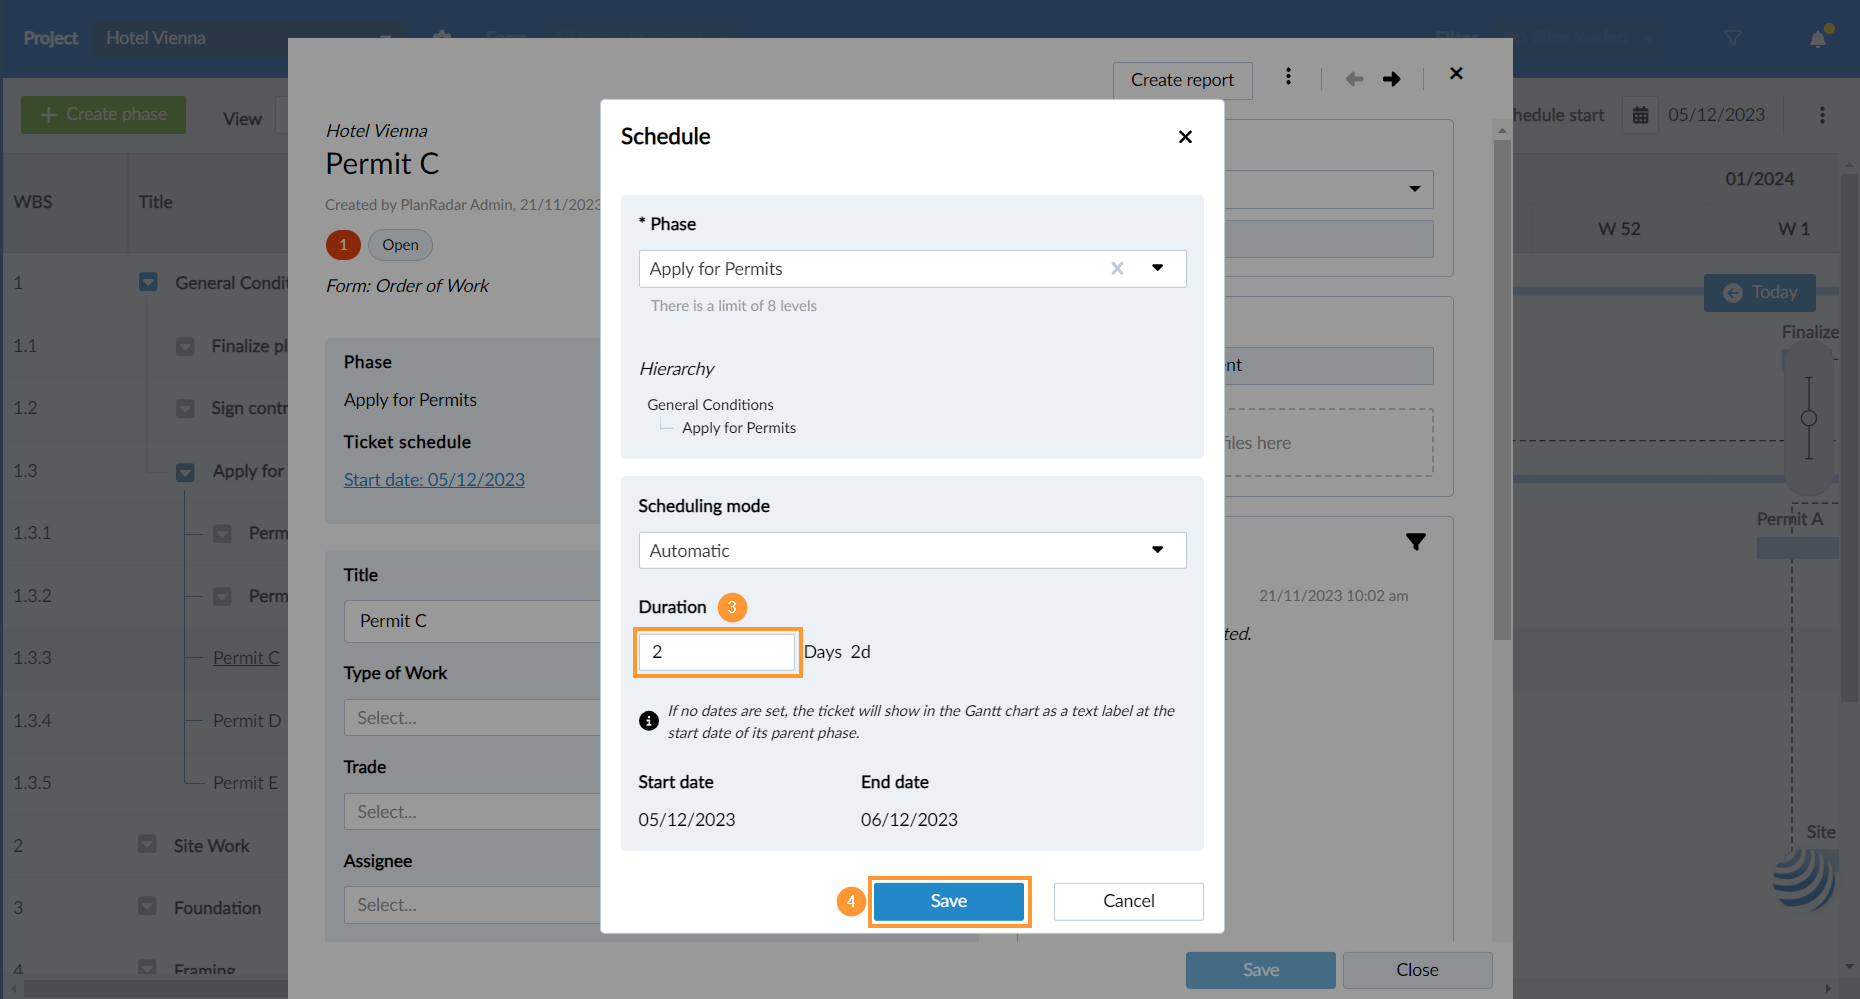Open notifications bell icon
1860x999 pixels.
click(1818, 39)
